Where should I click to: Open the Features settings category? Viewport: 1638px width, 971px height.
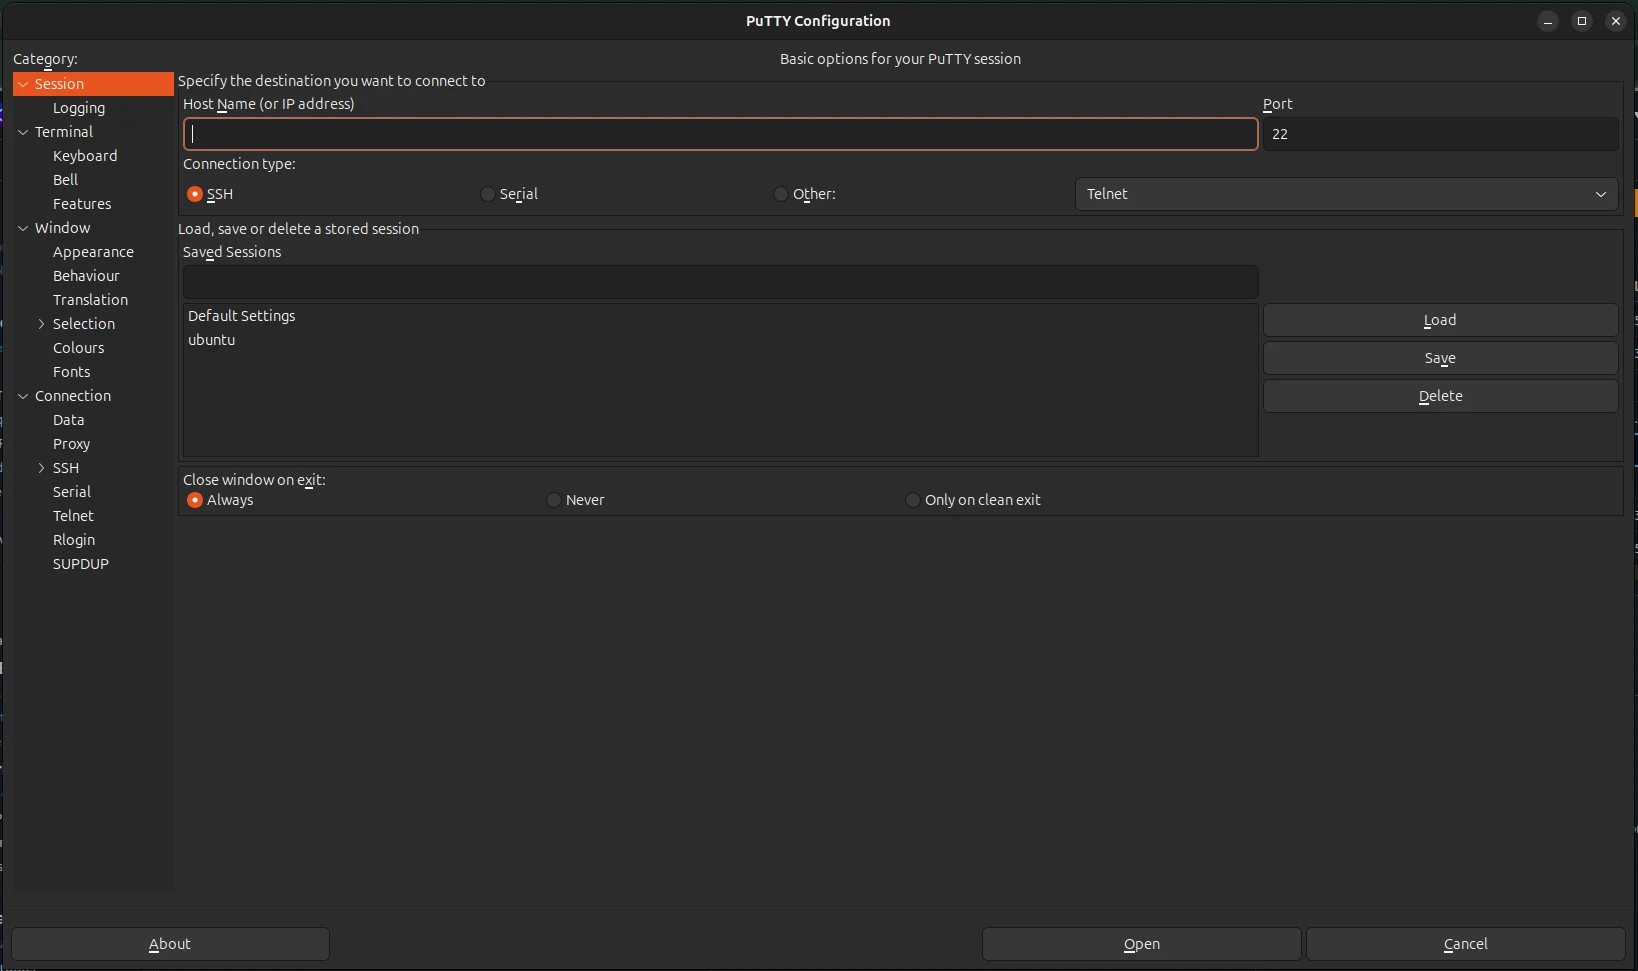pos(82,204)
